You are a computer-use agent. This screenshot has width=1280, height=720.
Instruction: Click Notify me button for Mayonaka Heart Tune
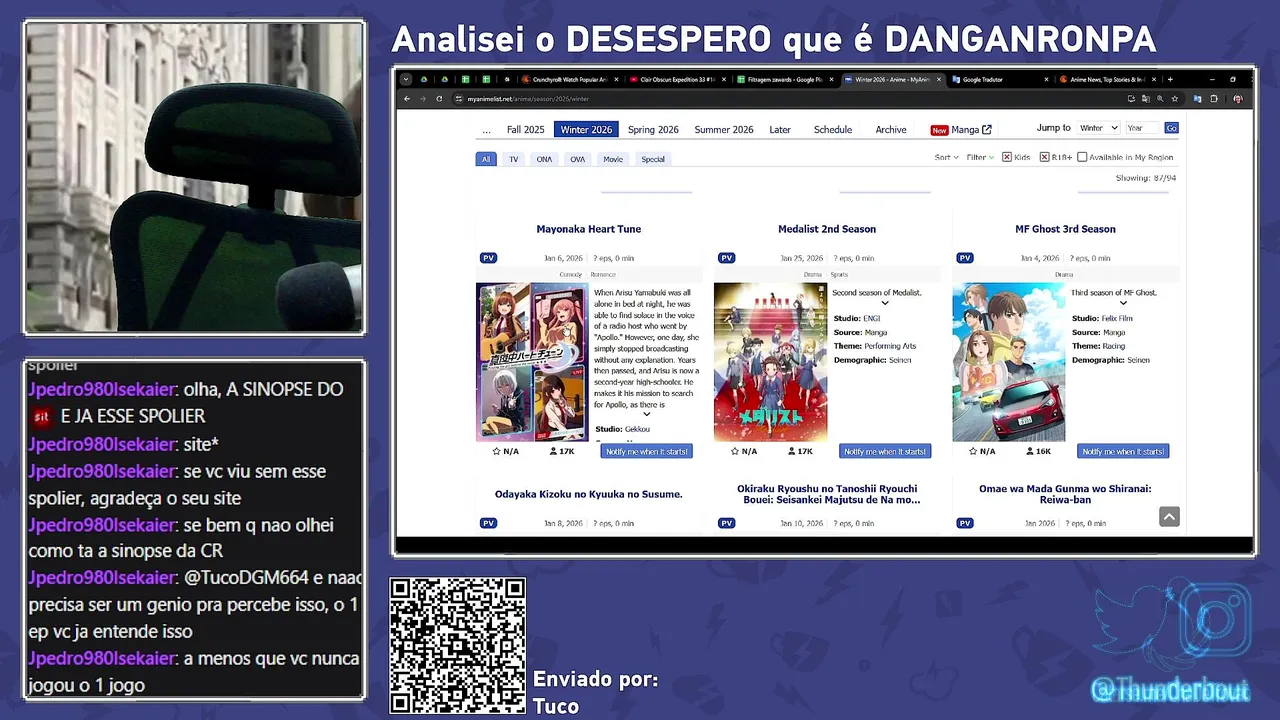[x=647, y=451]
